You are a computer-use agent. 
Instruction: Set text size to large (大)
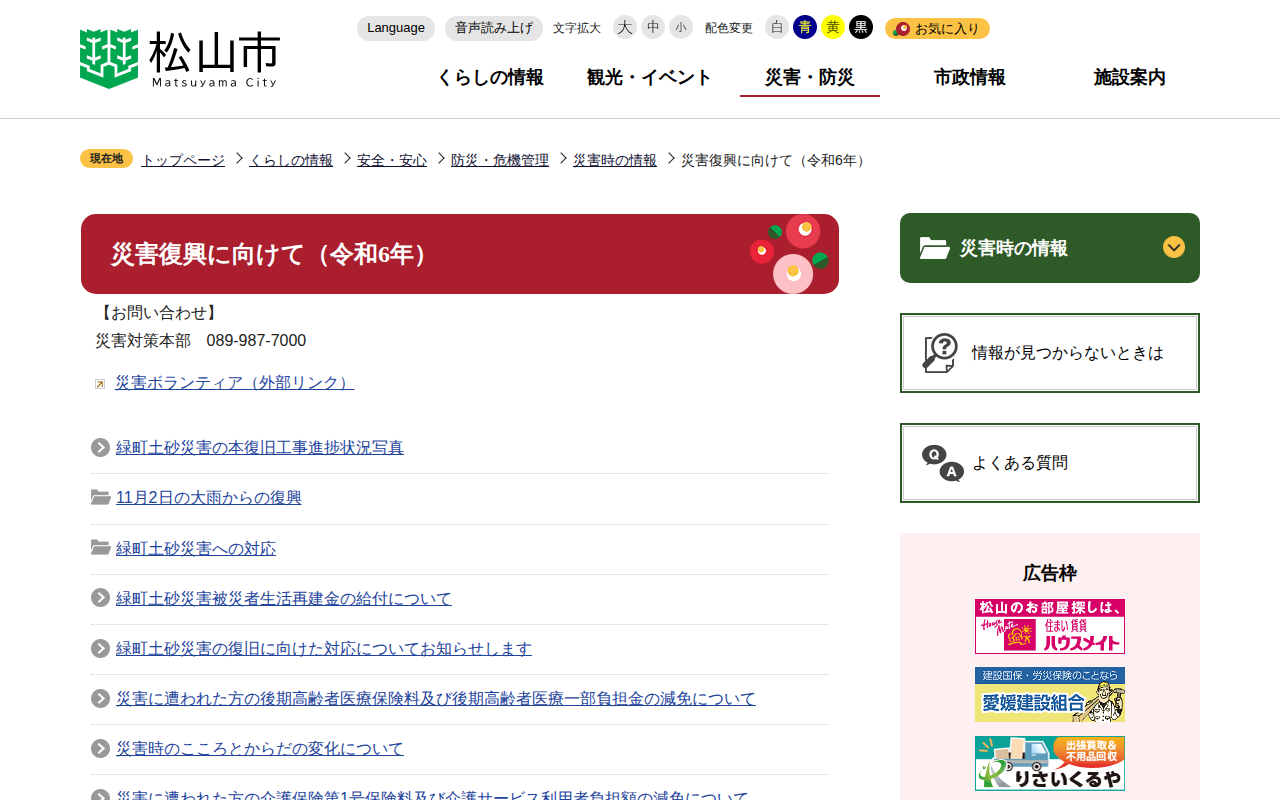(625, 27)
